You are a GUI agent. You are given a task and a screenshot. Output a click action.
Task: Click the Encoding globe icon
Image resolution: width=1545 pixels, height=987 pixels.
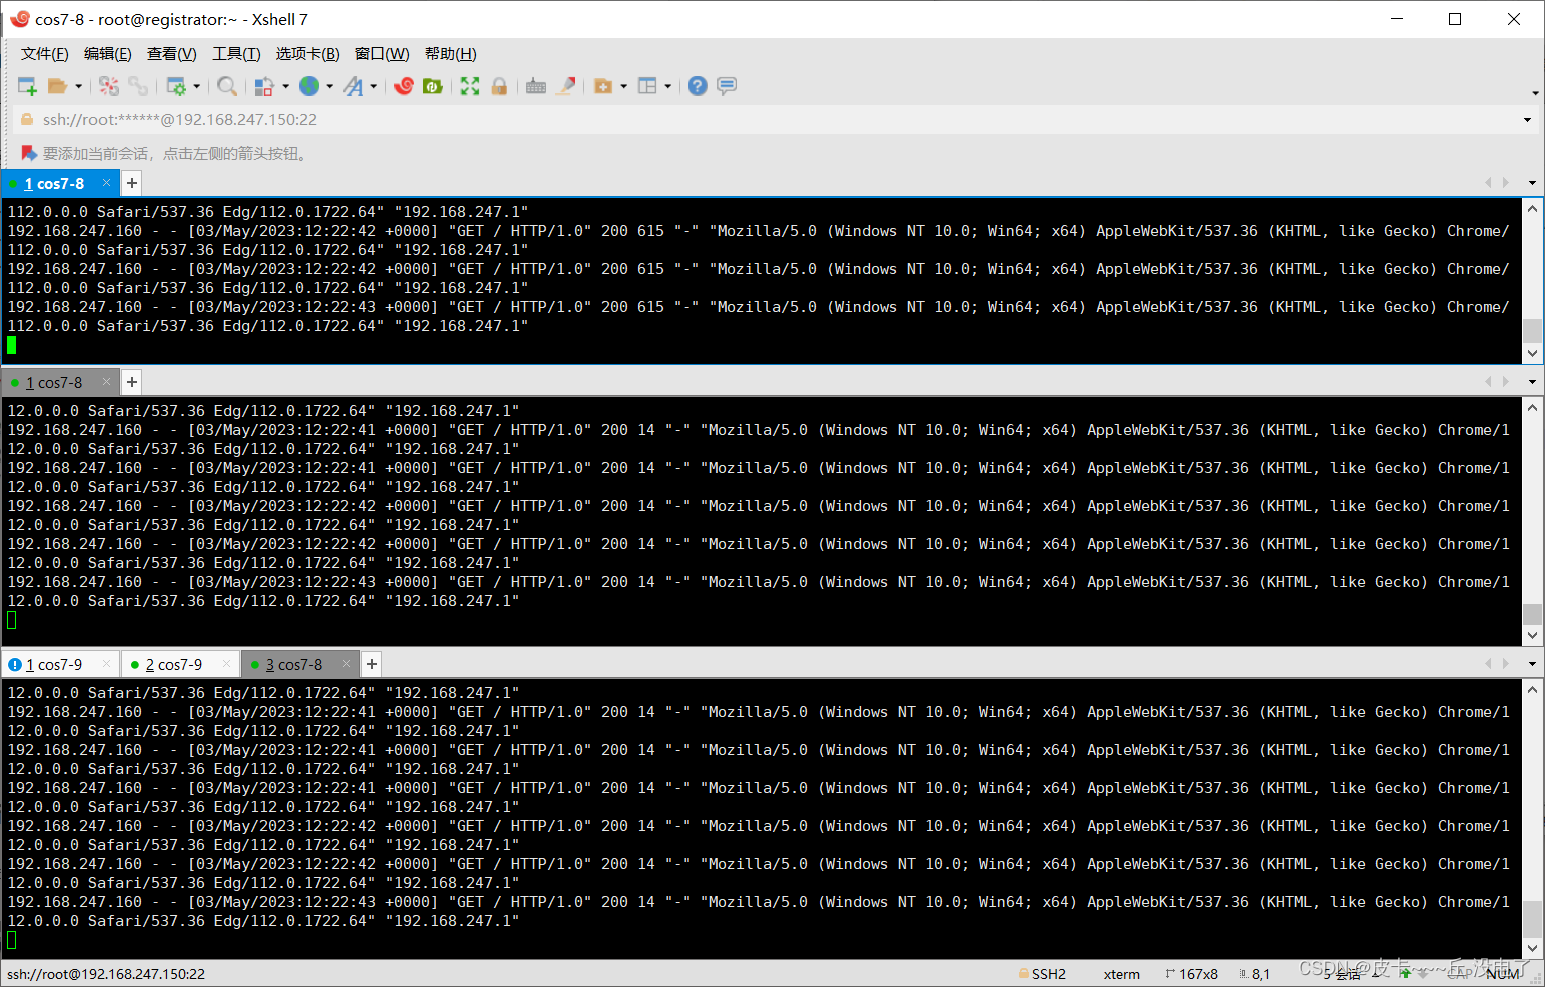point(309,86)
